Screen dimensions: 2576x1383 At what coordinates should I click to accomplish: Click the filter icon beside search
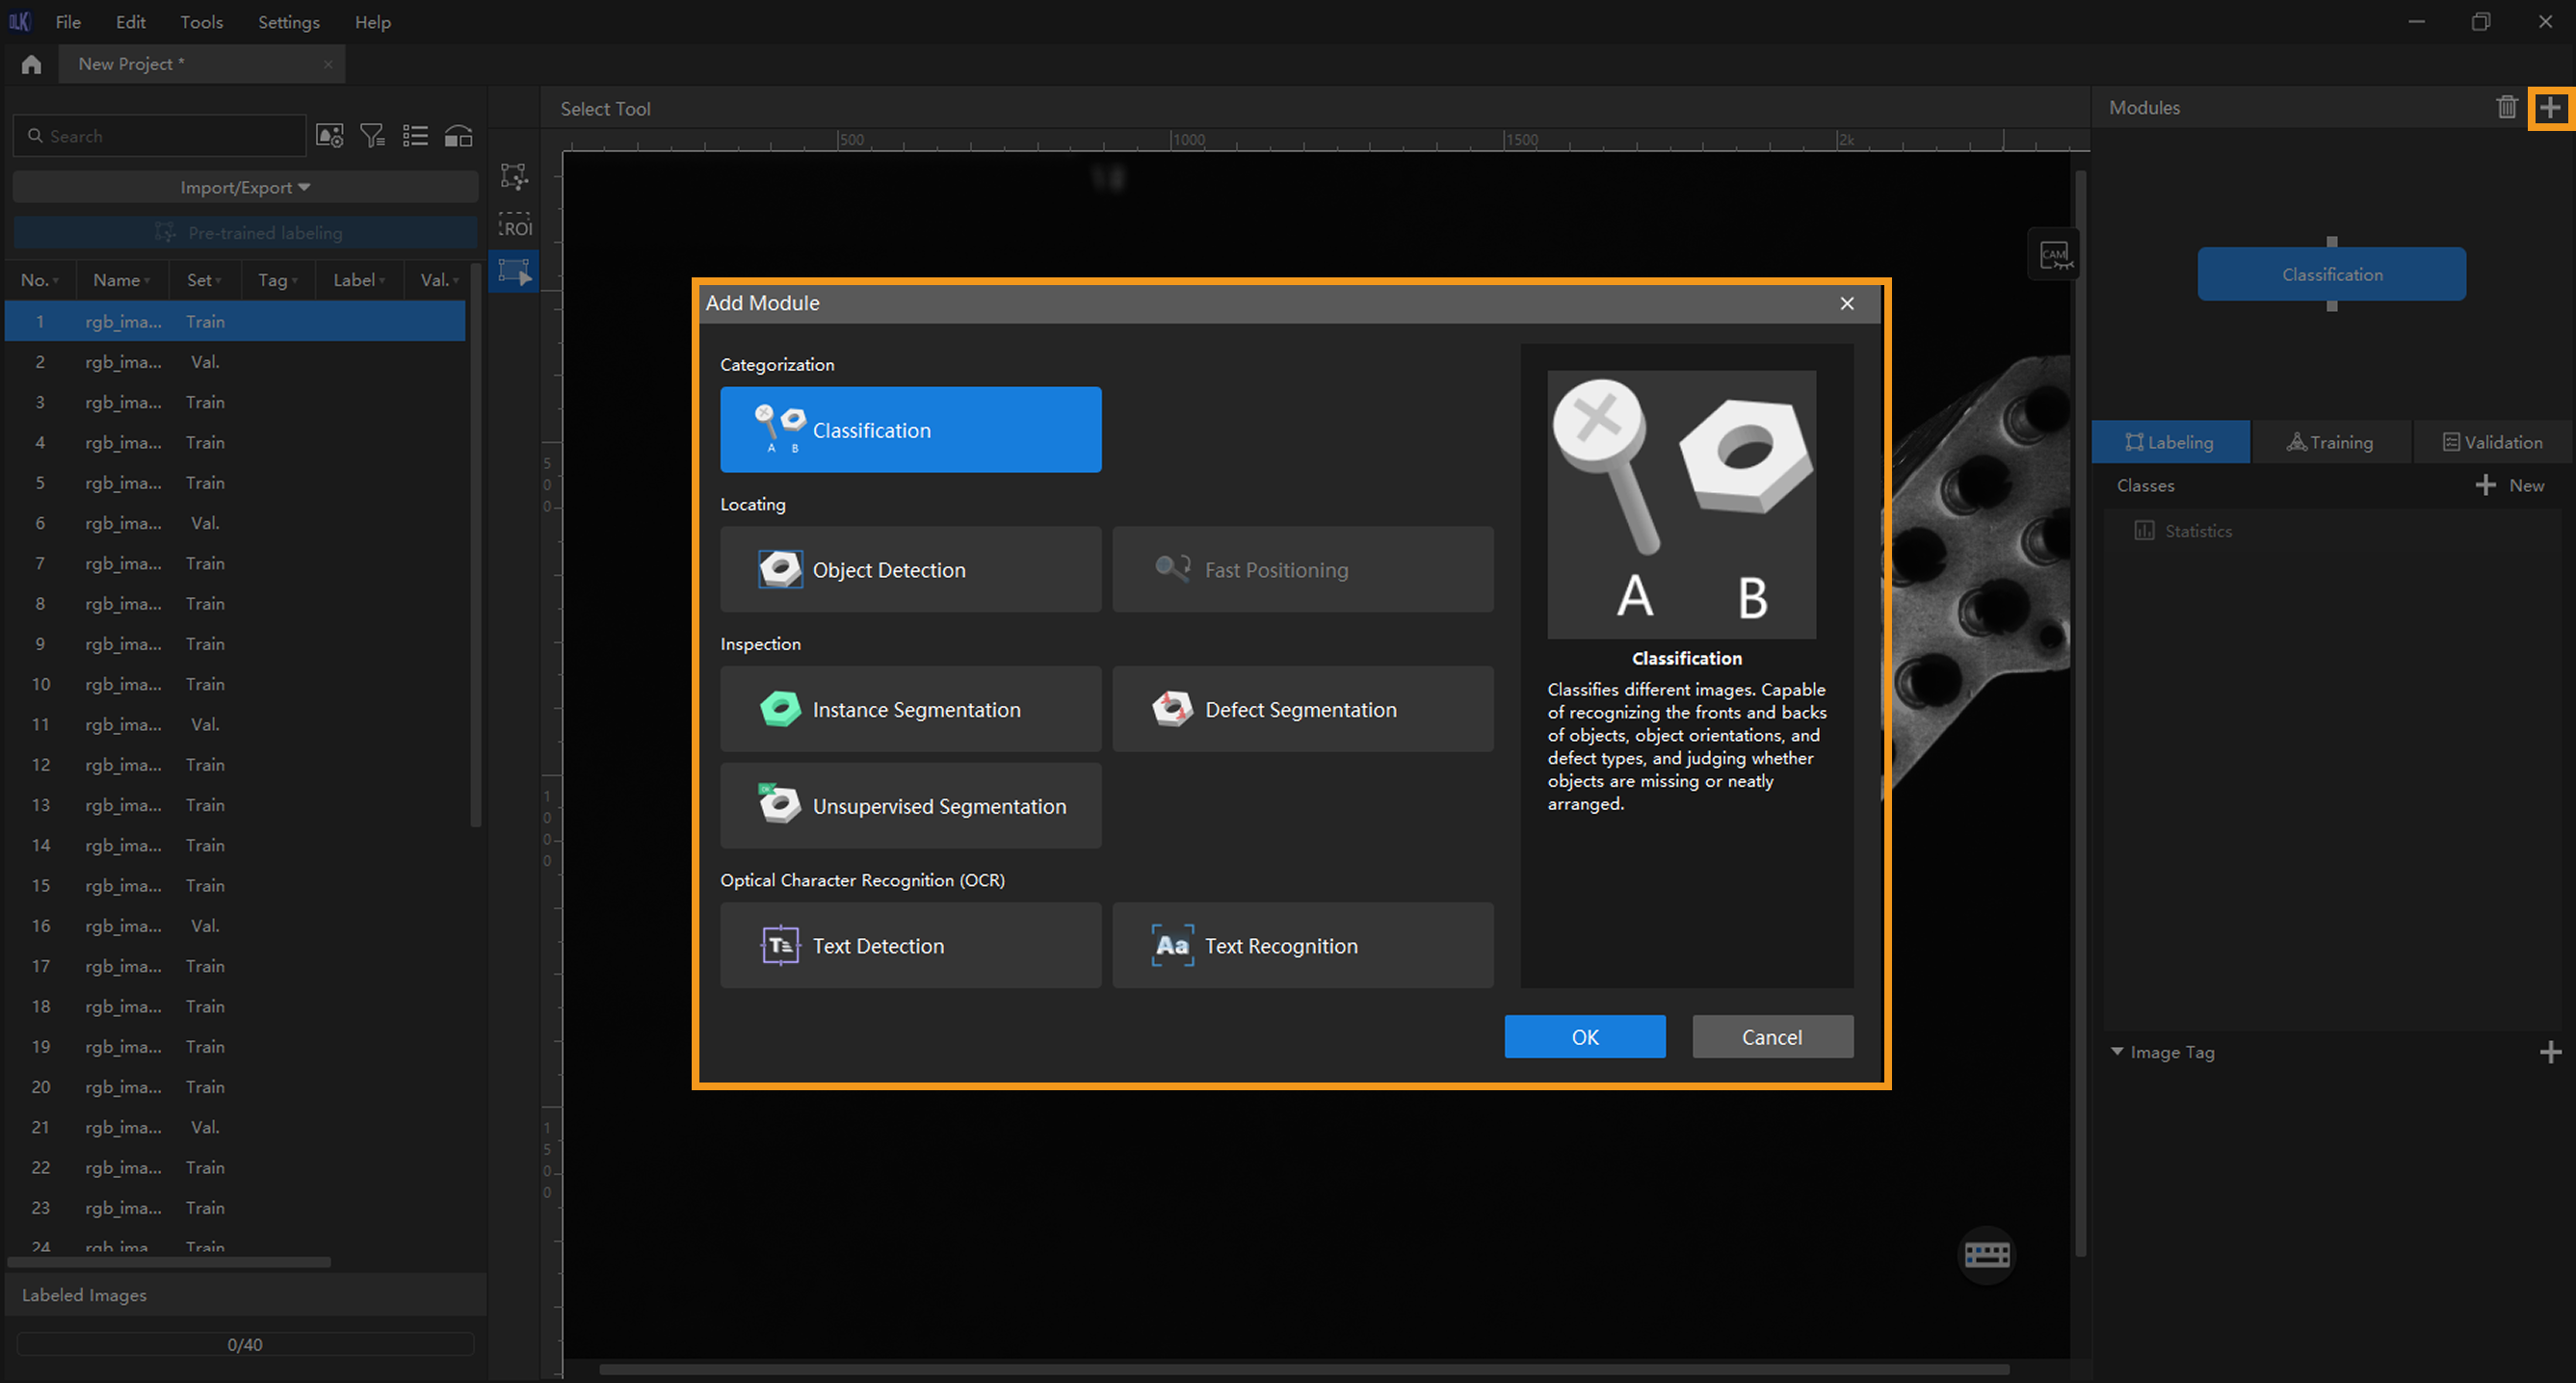[372, 136]
